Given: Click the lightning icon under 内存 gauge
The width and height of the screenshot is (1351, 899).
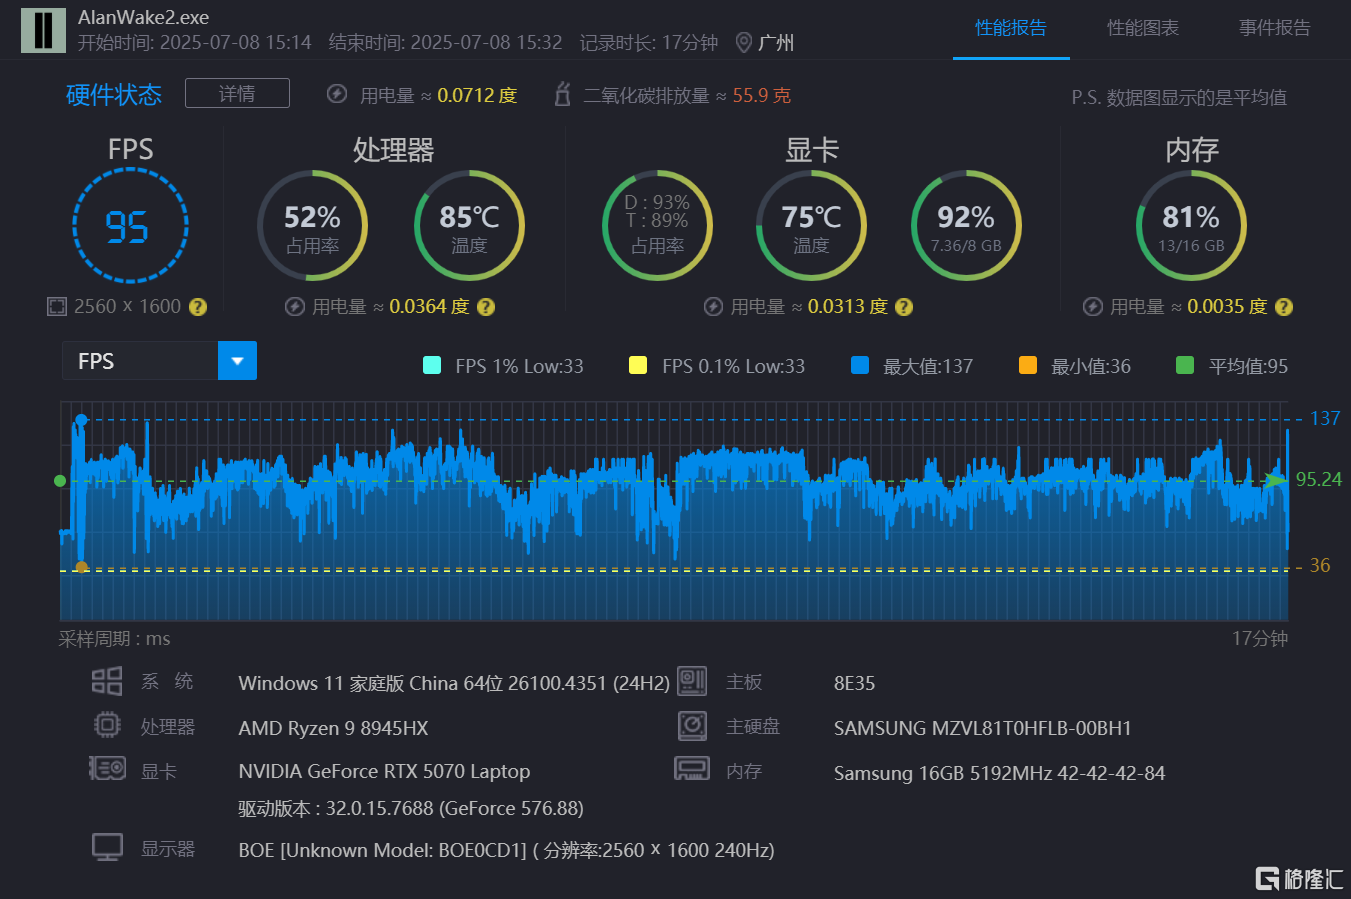Looking at the screenshot, I should 1093,307.
